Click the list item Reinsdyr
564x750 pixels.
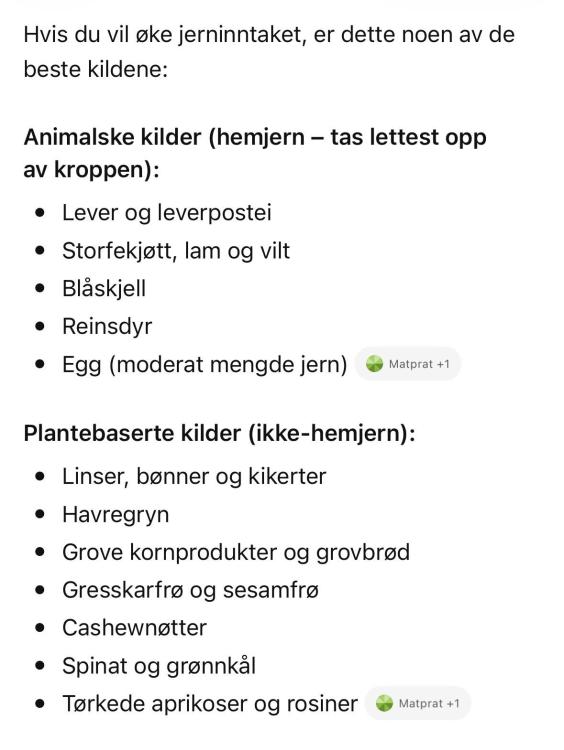(107, 326)
